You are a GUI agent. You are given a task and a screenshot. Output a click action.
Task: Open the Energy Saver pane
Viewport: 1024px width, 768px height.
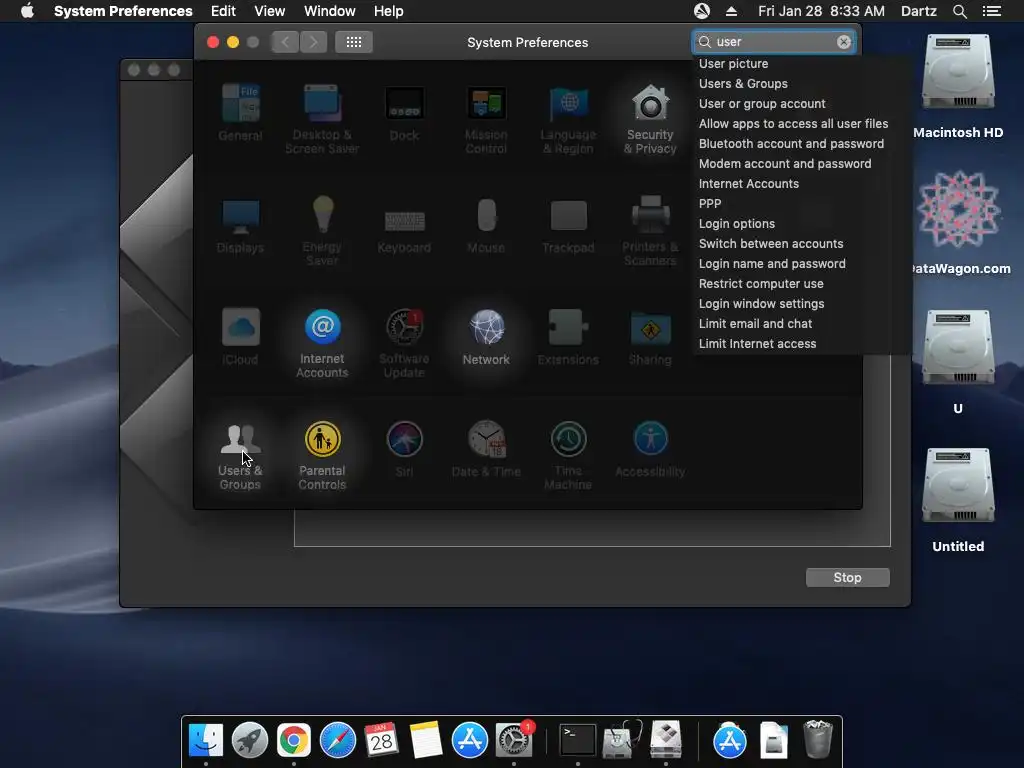tap(322, 231)
